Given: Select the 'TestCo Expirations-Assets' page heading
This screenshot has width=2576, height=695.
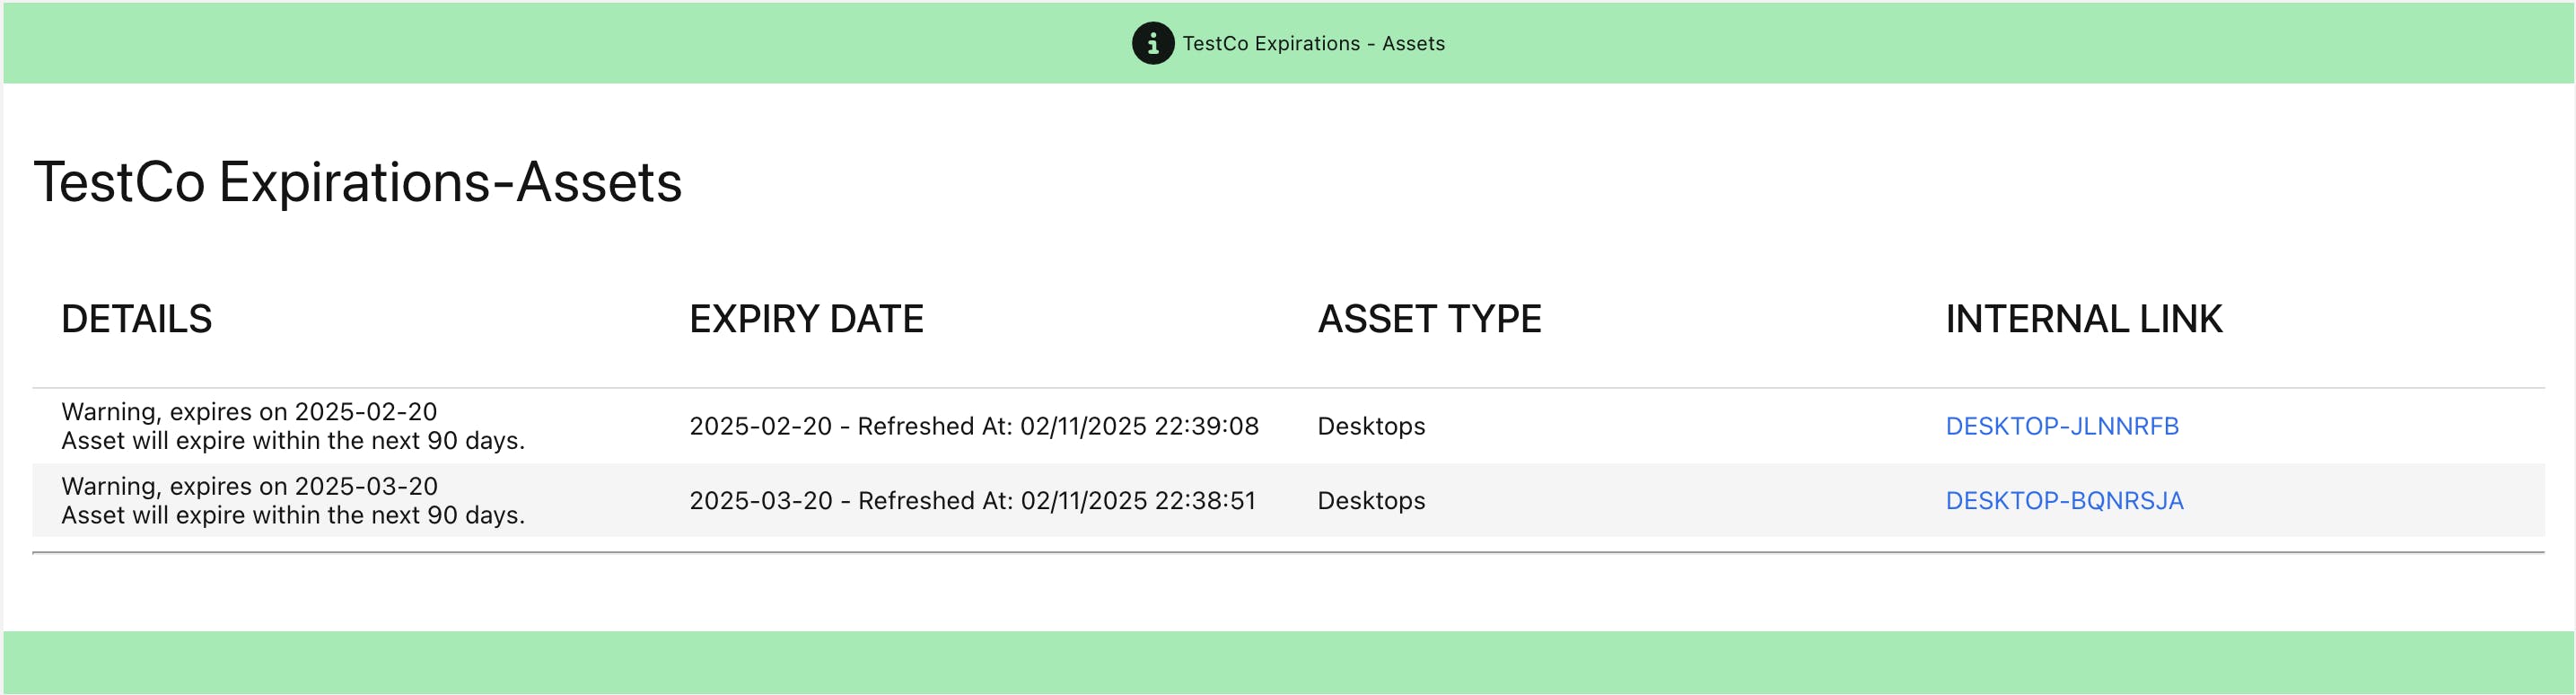Looking at the screenshot, I should pos(358,182).
